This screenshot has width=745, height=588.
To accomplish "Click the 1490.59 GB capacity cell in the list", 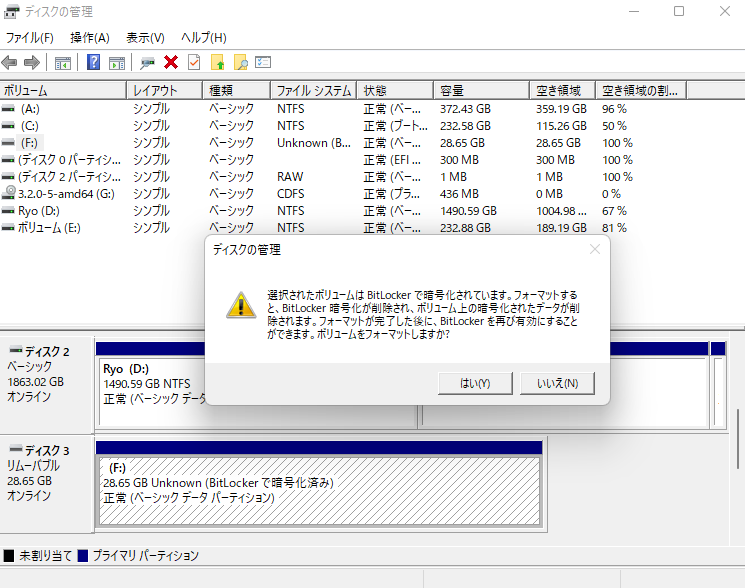I will point(468,211).
